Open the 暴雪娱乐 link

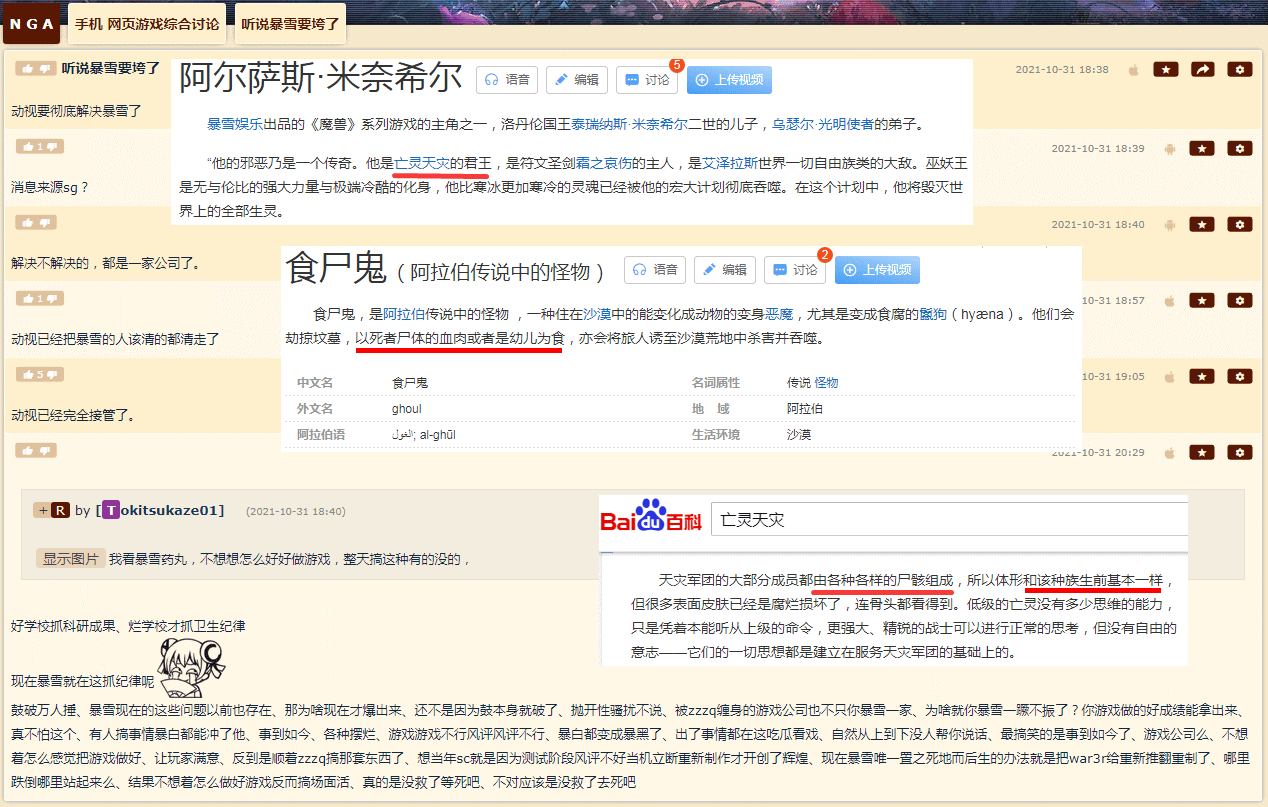pyautogui.click(x=235, y=125)
